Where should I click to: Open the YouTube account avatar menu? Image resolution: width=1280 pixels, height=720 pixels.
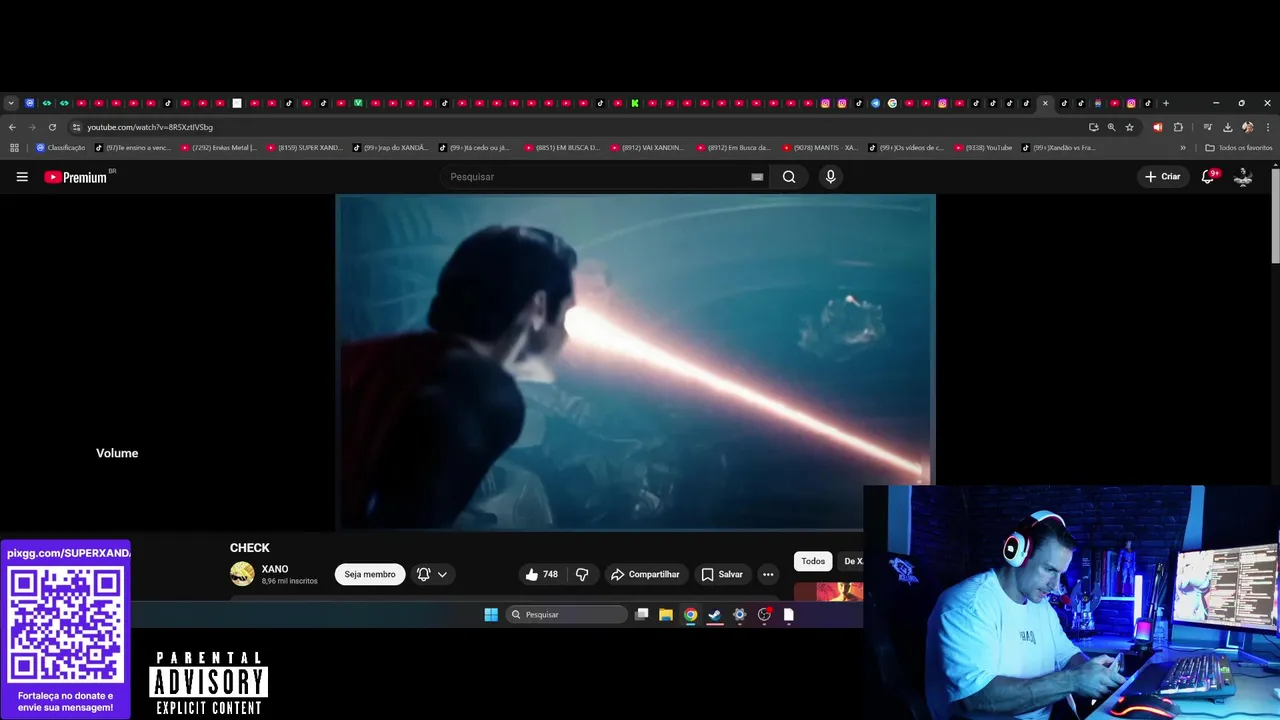point(1243,177)
